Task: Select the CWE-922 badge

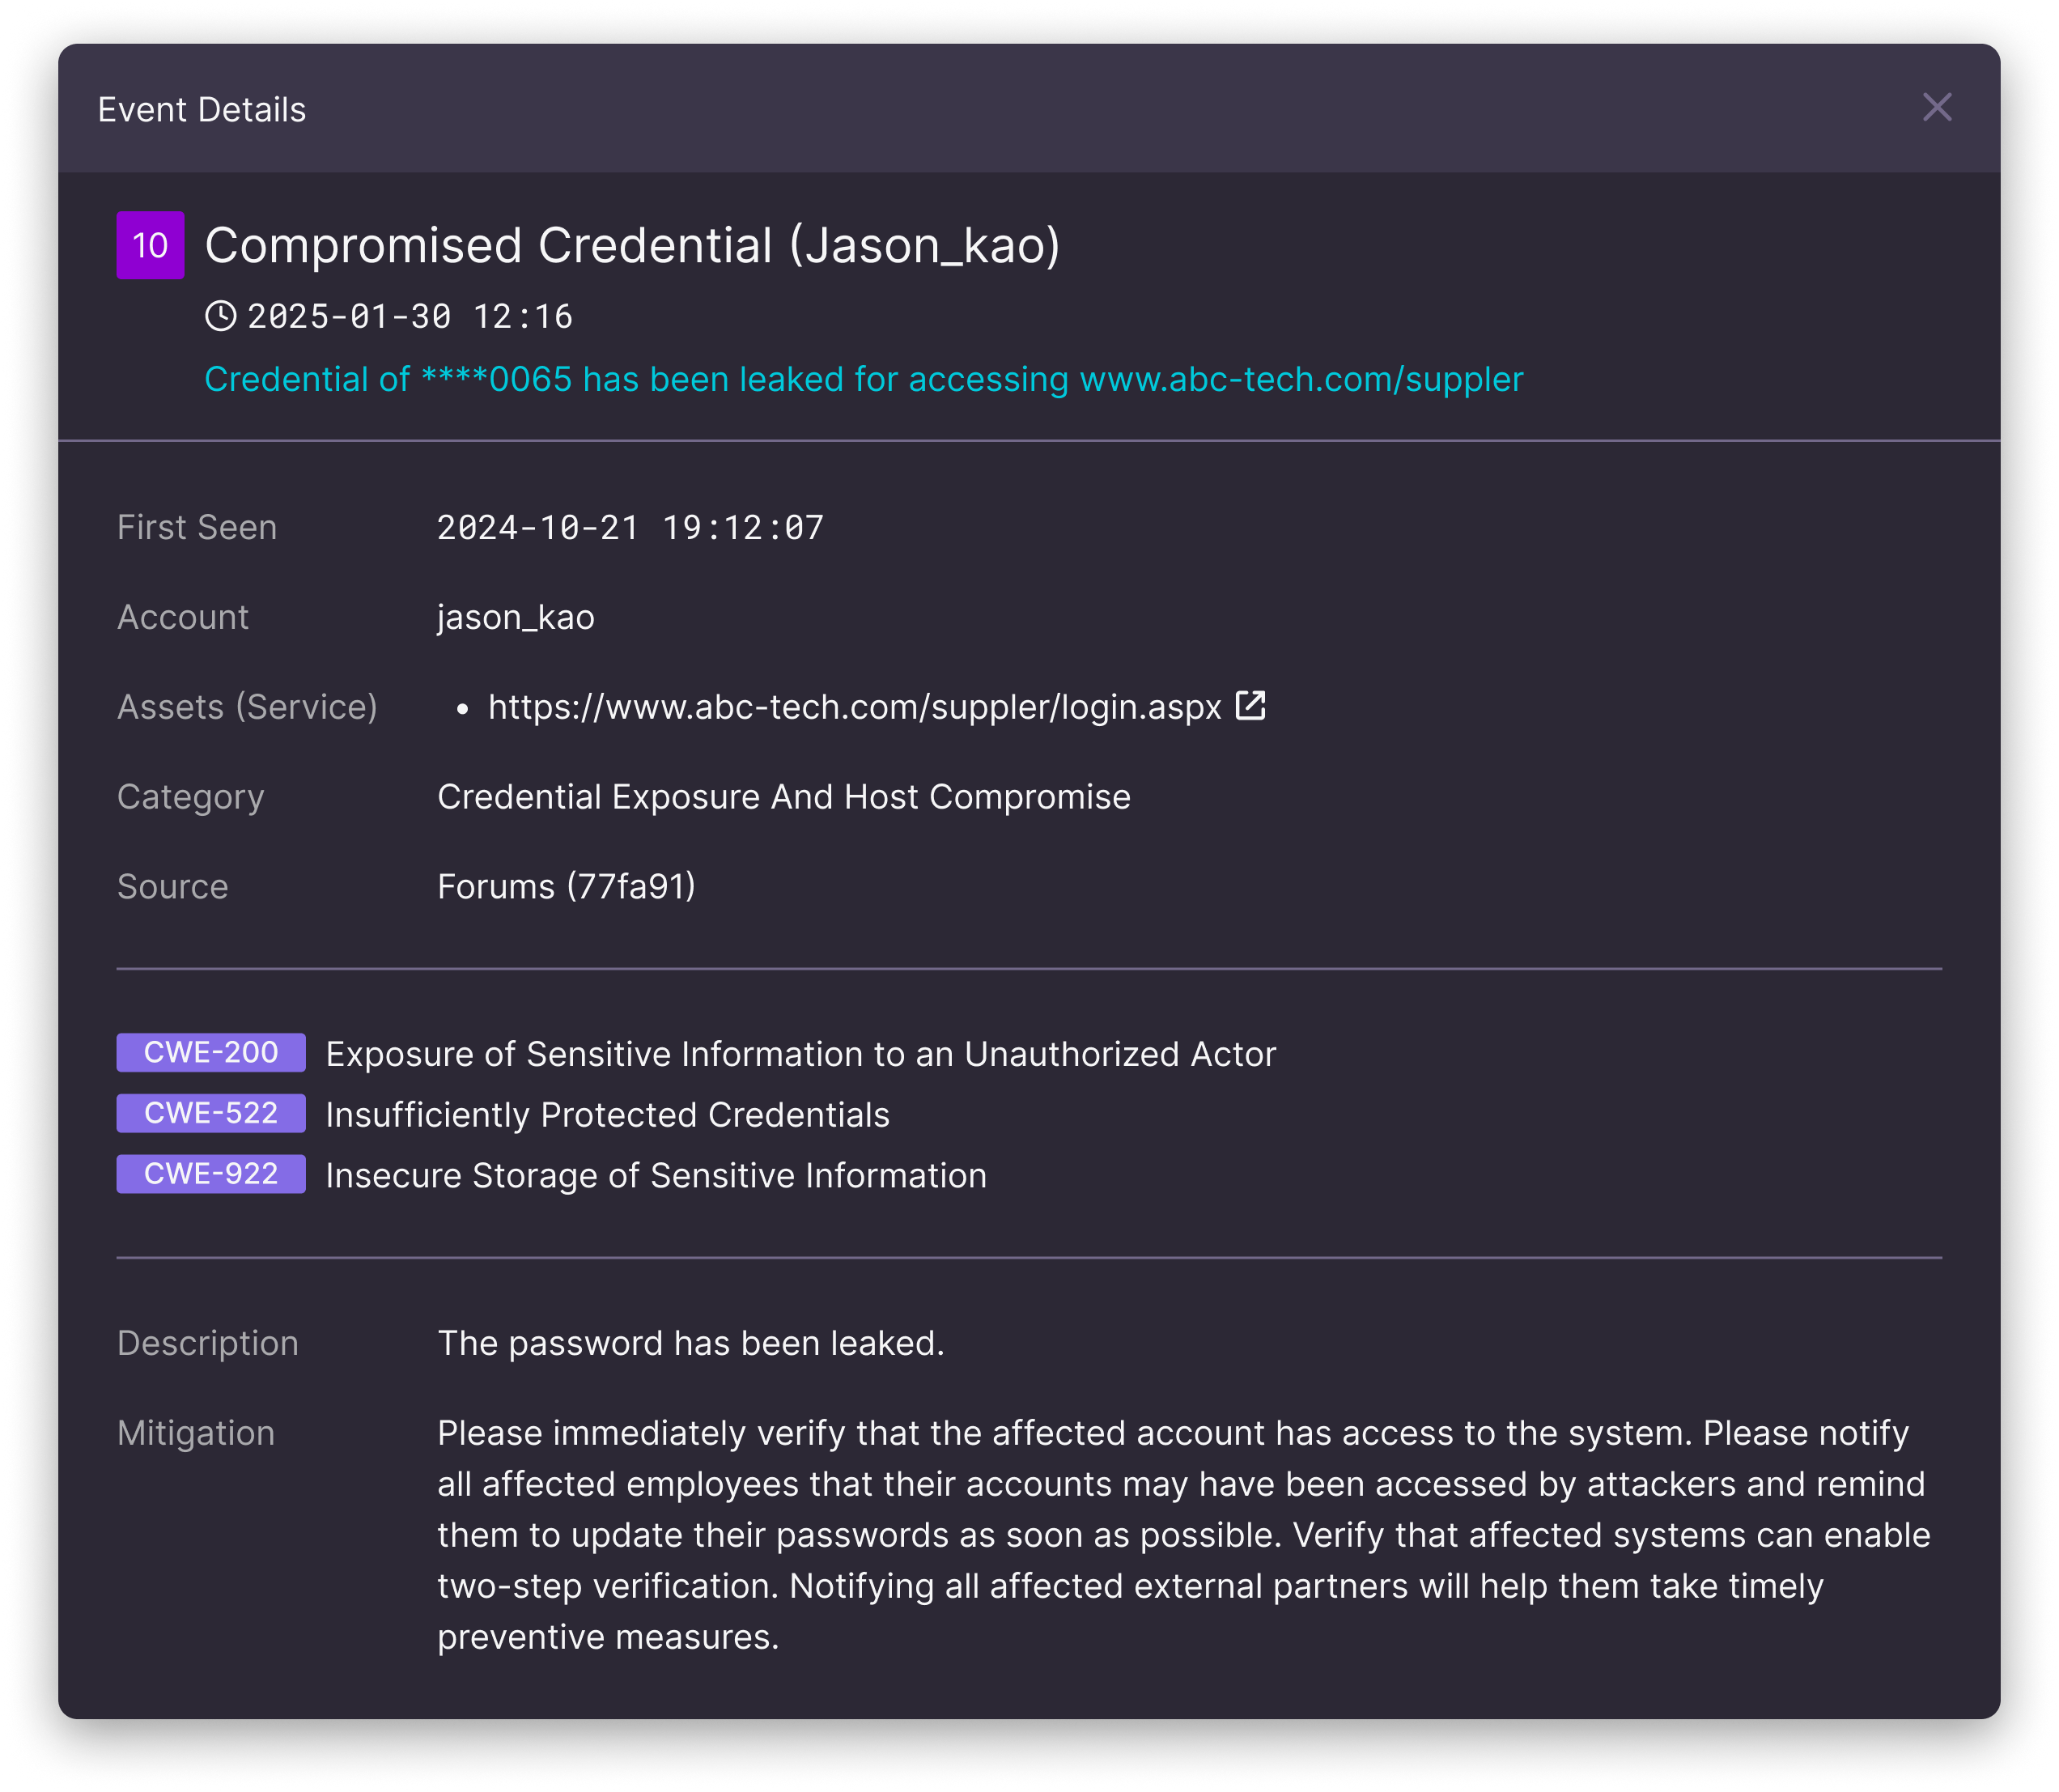Action: 210,1174
